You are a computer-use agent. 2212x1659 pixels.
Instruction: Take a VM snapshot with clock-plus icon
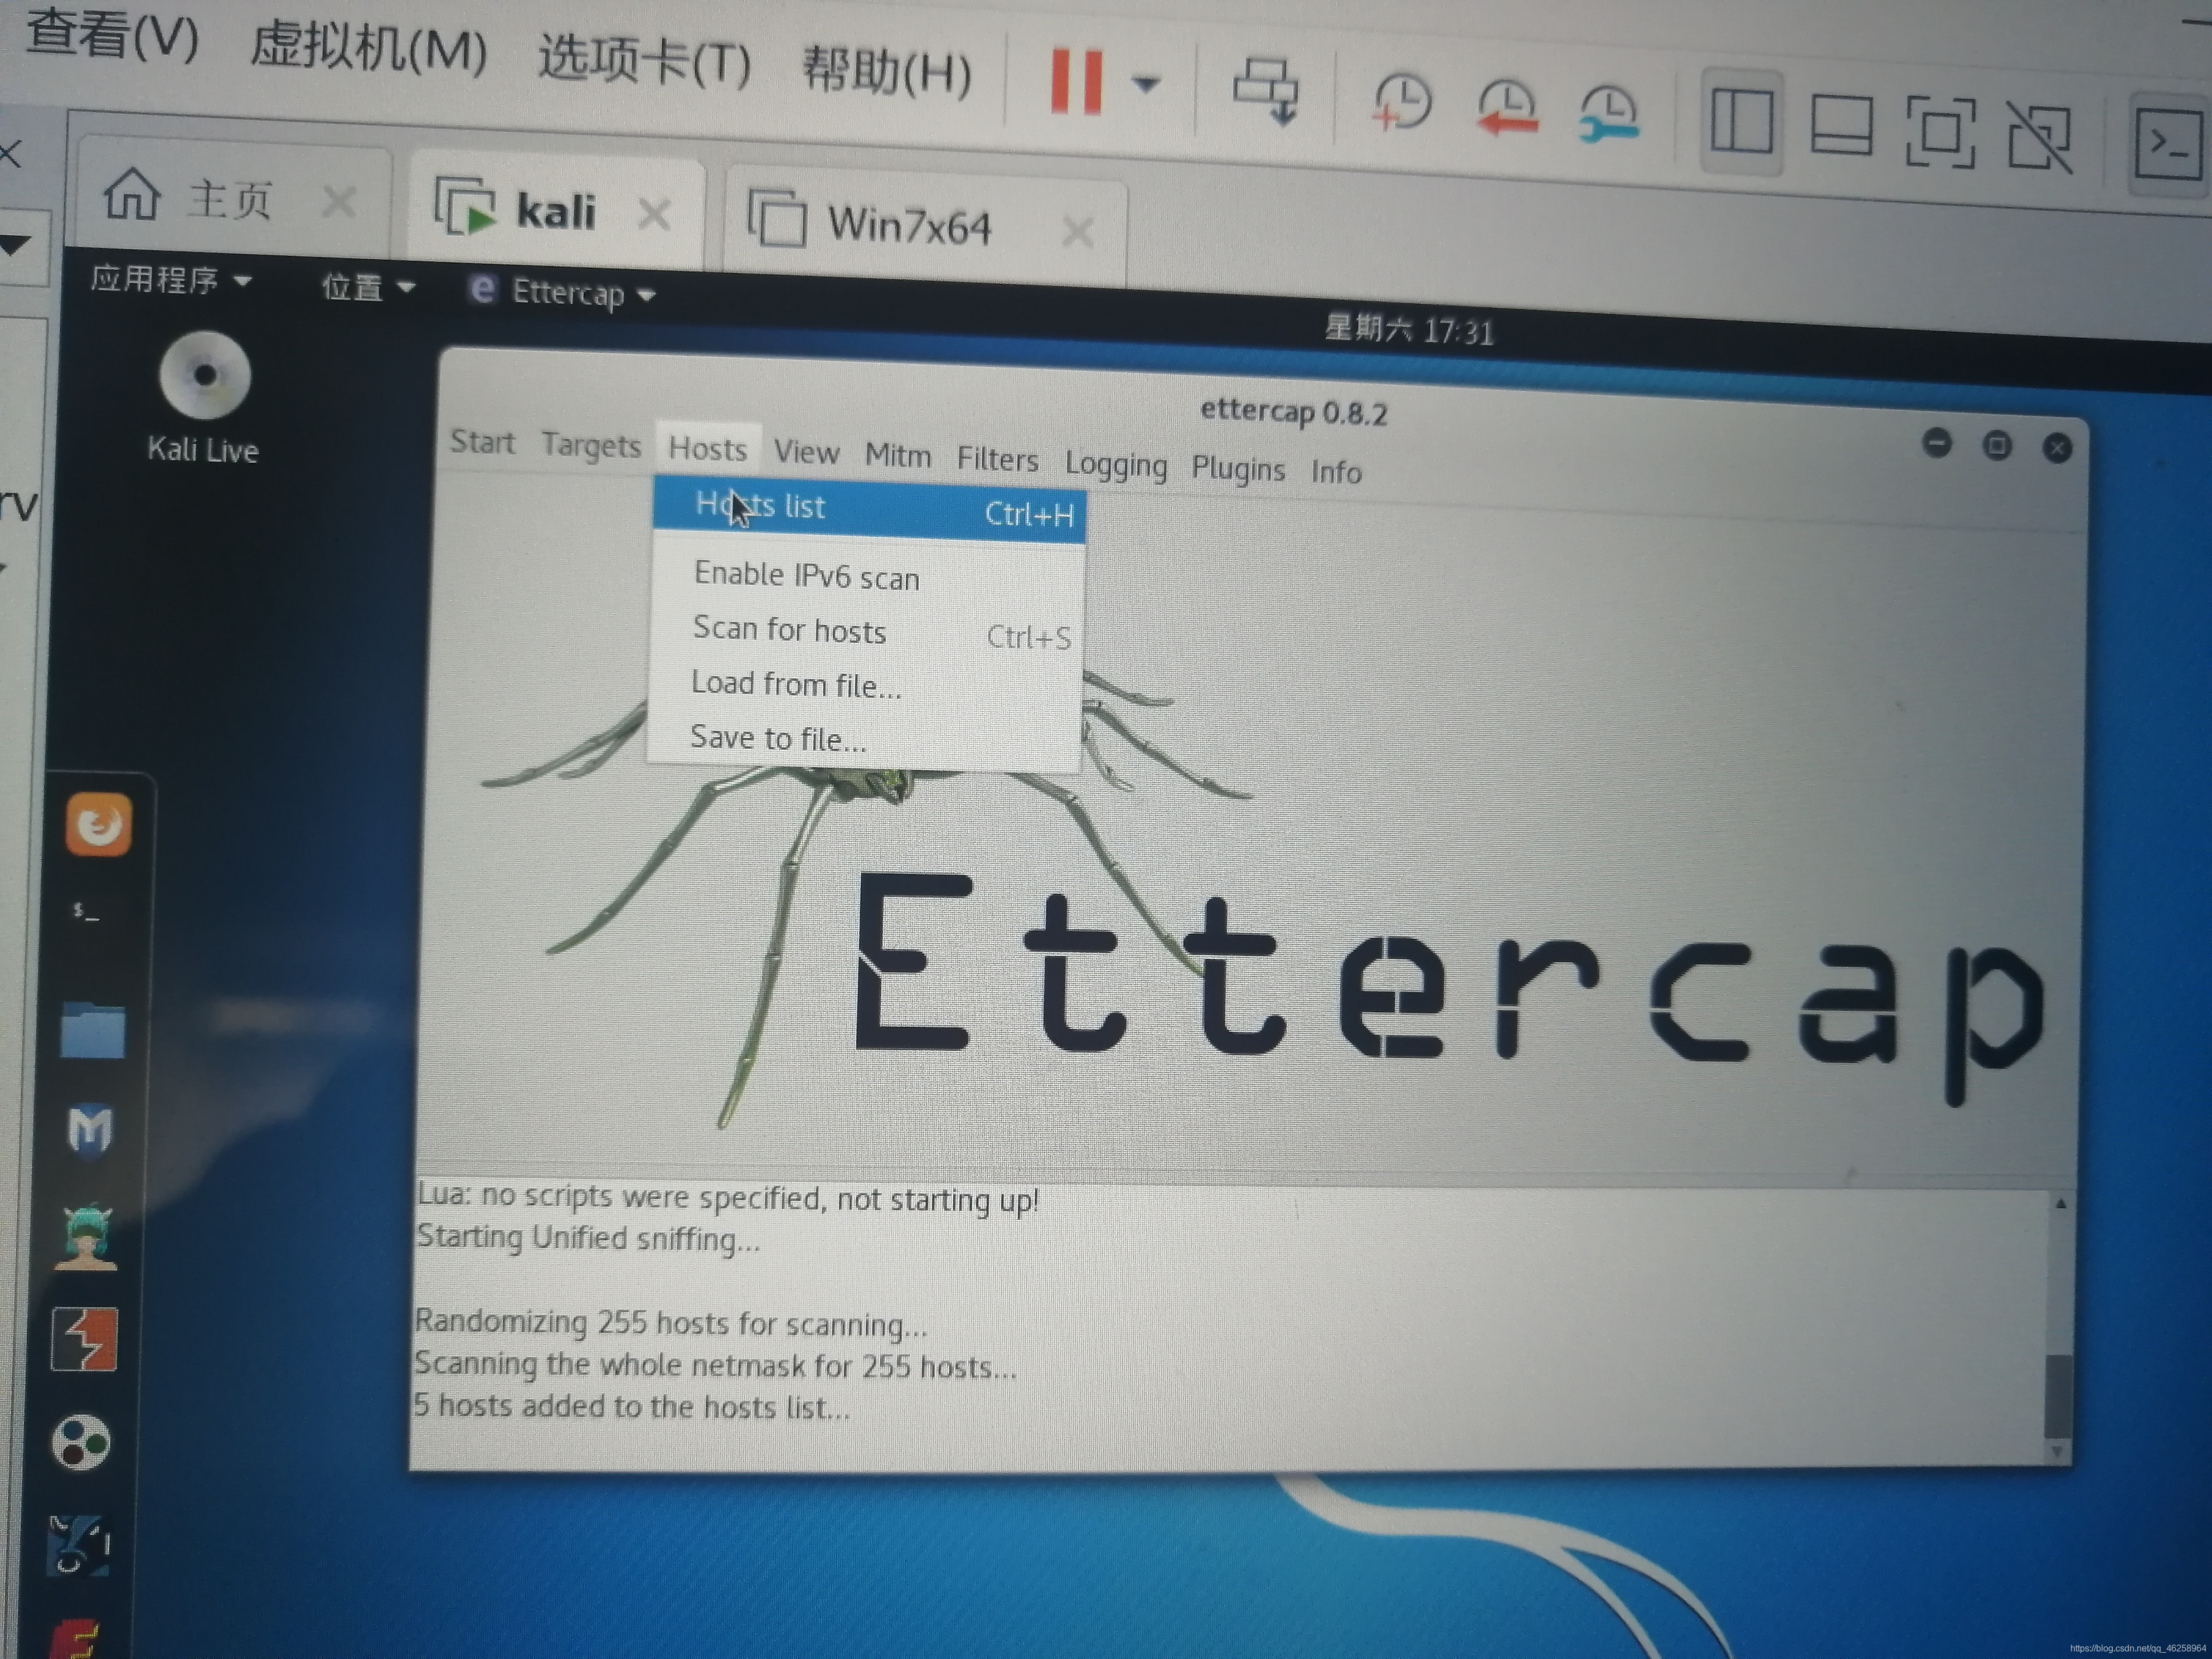click(1402, 101)
